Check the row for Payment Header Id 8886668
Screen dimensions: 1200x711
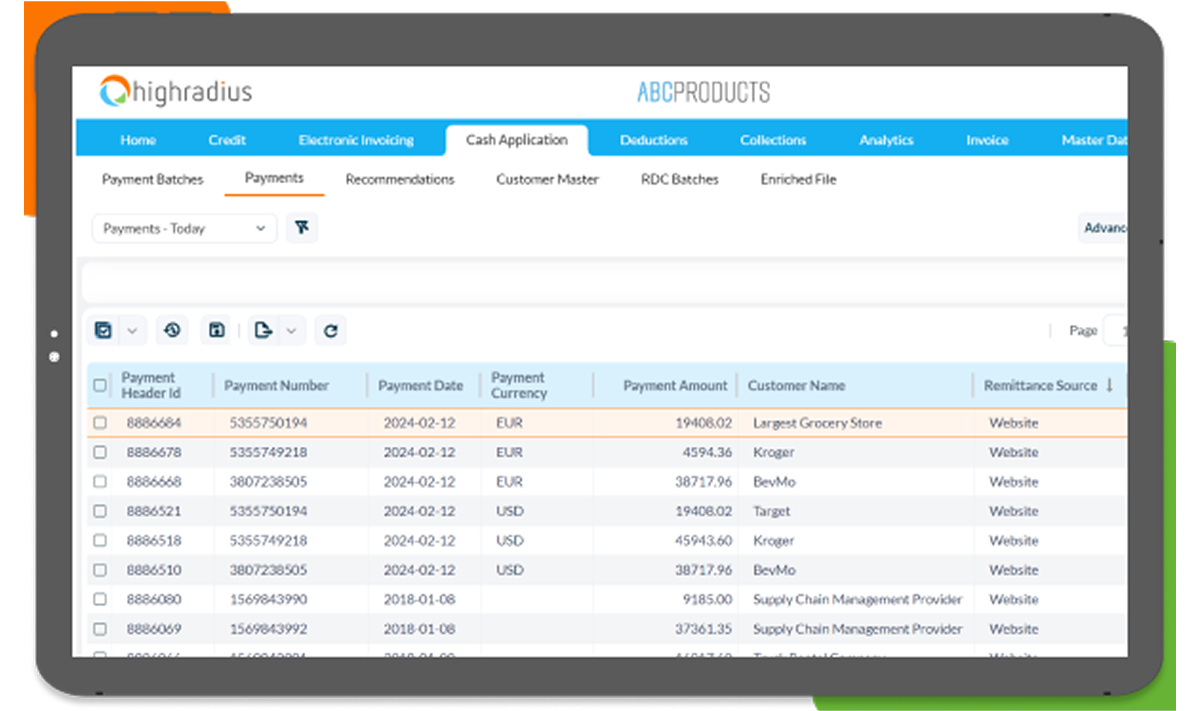[100, 482]
